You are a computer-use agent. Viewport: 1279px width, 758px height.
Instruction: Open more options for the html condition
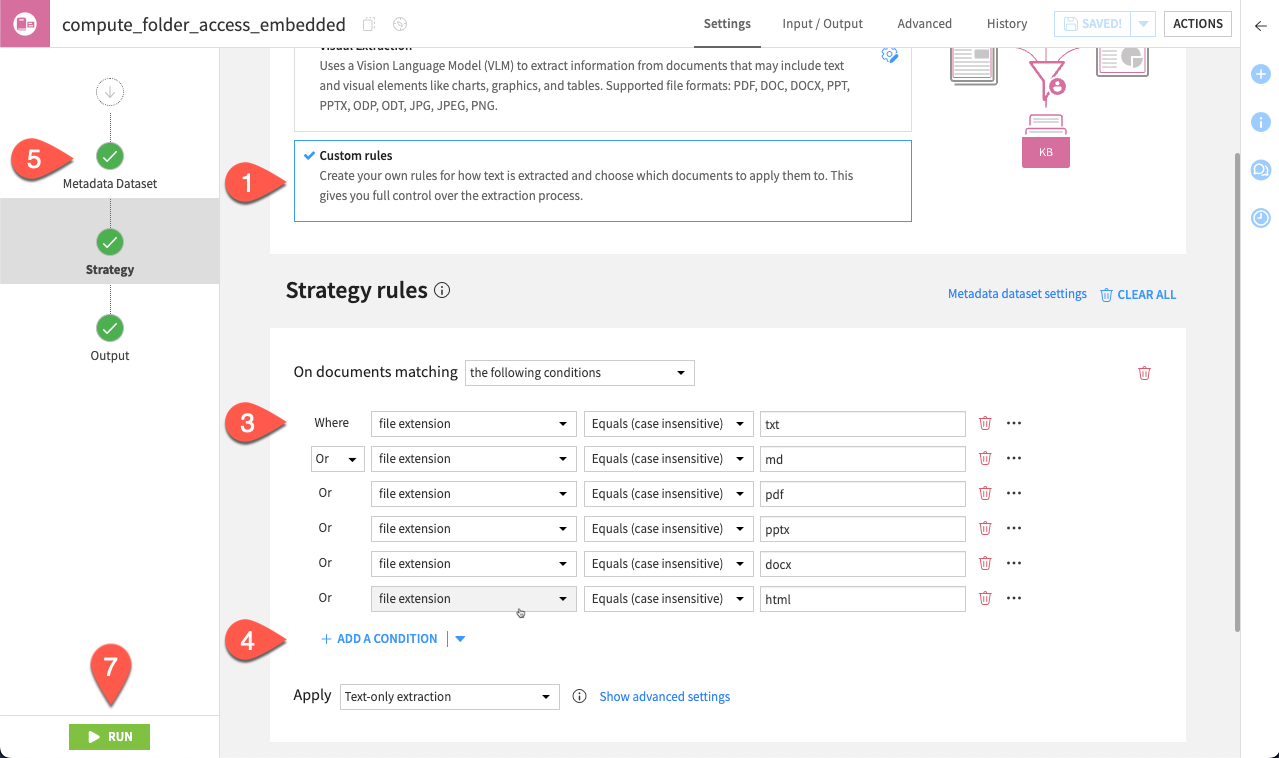1014,599
